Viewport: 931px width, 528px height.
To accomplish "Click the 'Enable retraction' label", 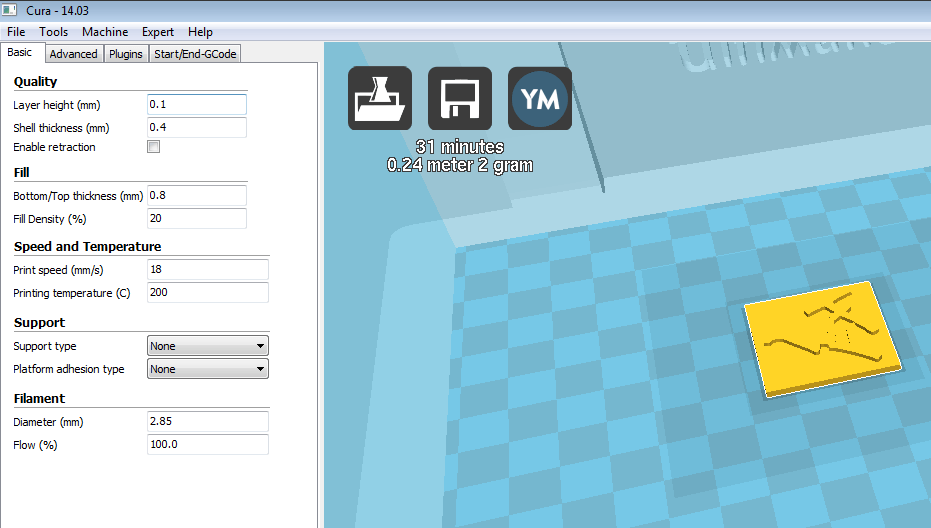I will point(54,147).
